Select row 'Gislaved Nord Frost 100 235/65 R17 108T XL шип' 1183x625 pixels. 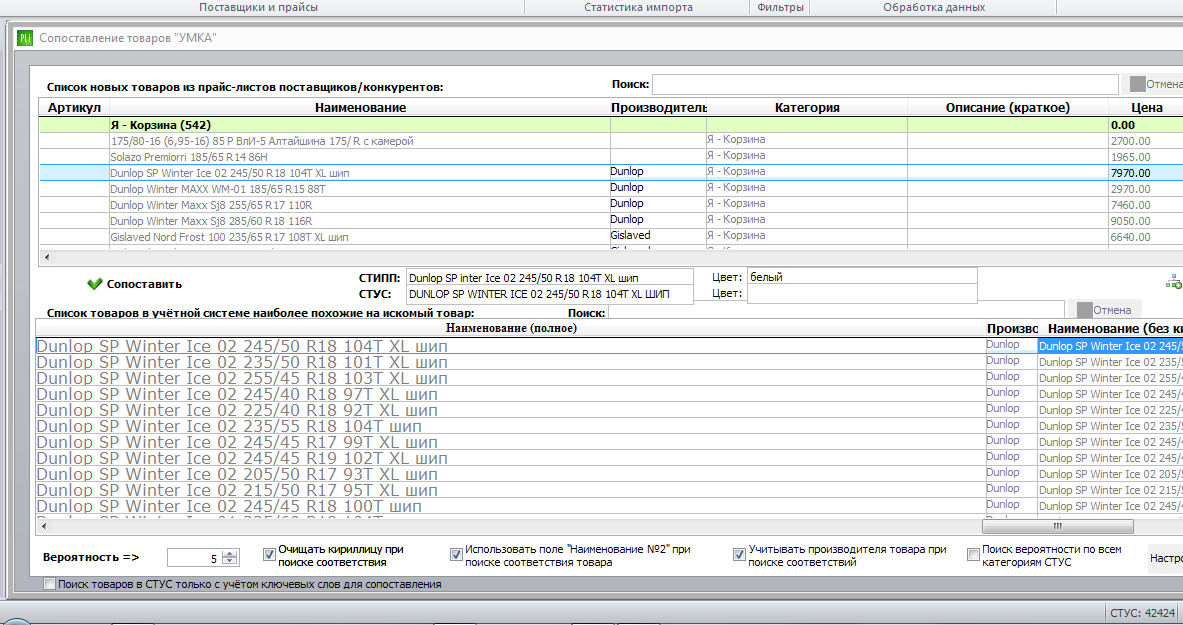pyautogui.click(x=611, y=236)
